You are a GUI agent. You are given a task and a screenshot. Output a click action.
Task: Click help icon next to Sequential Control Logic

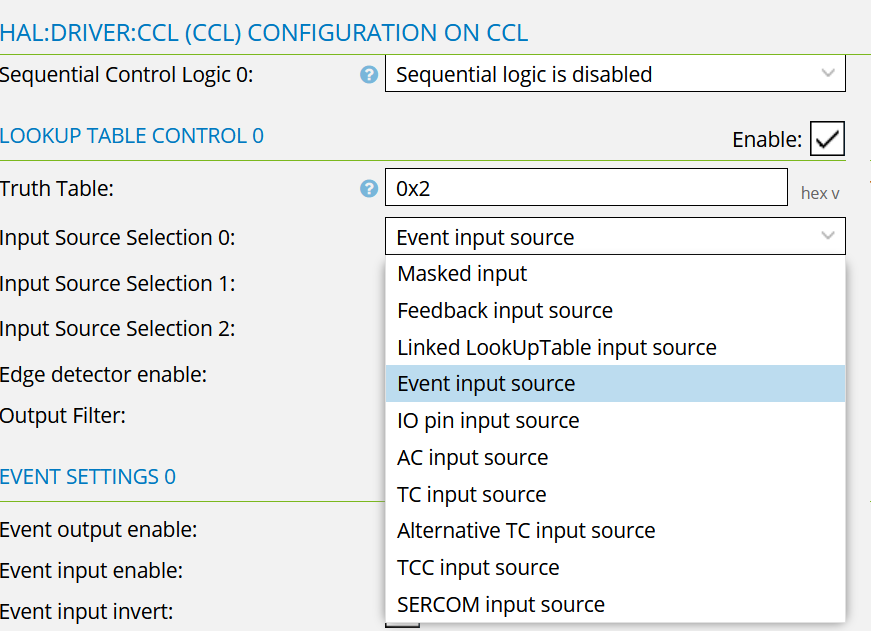(369, 74)
